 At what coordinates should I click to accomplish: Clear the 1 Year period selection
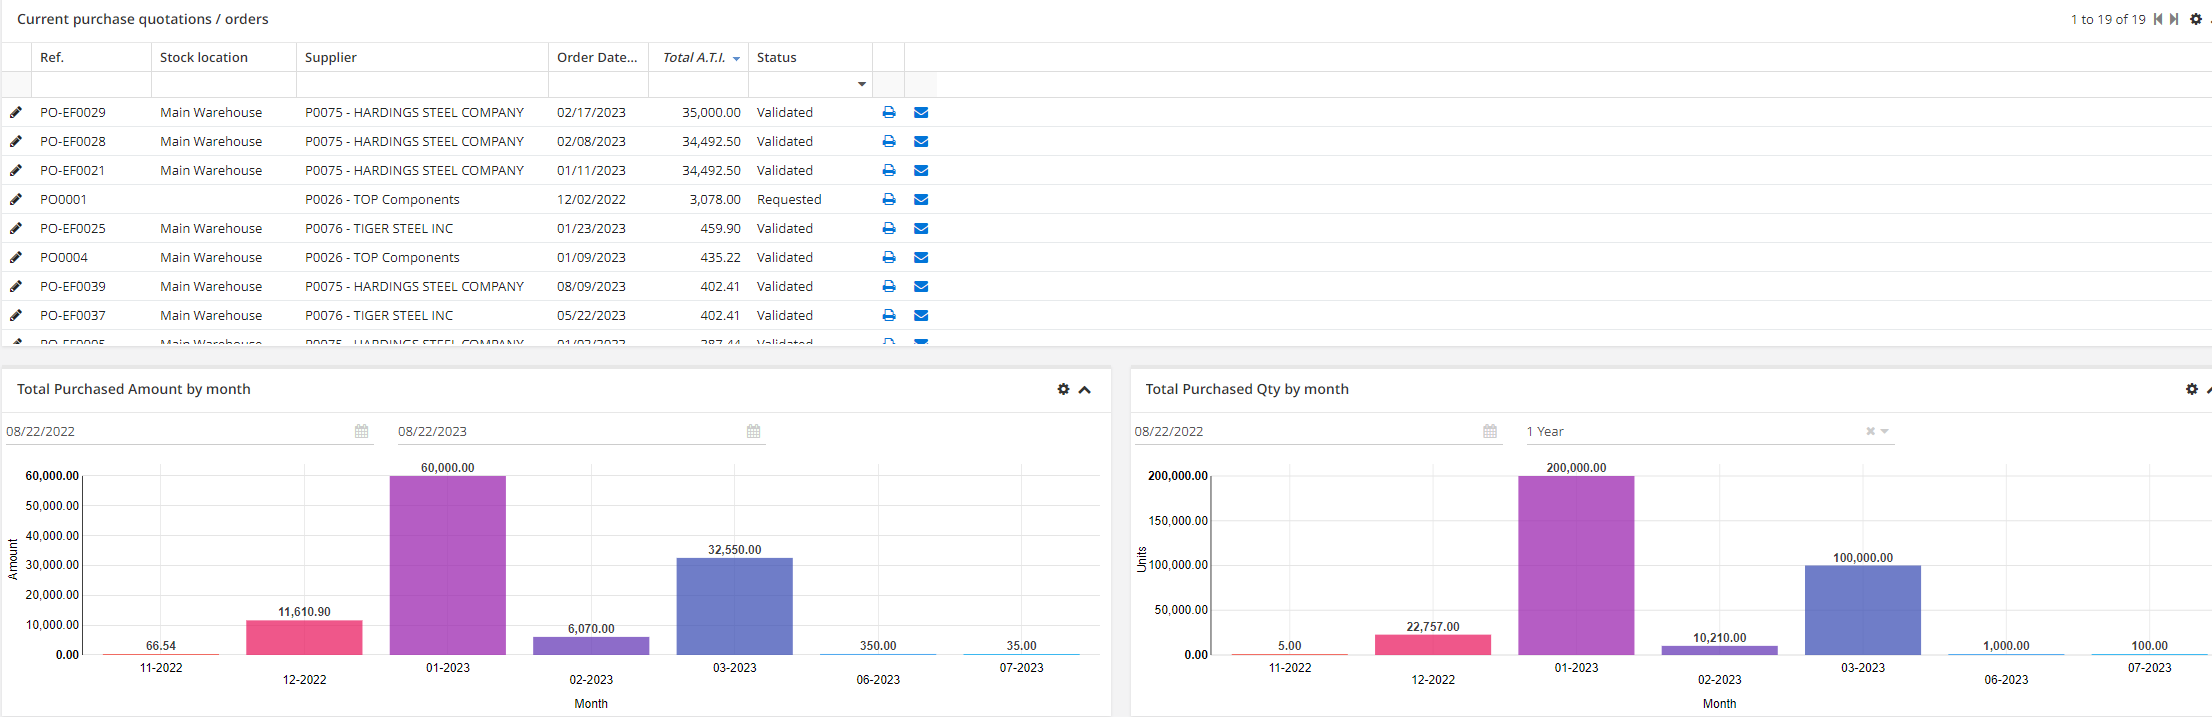coord(1870,431)
